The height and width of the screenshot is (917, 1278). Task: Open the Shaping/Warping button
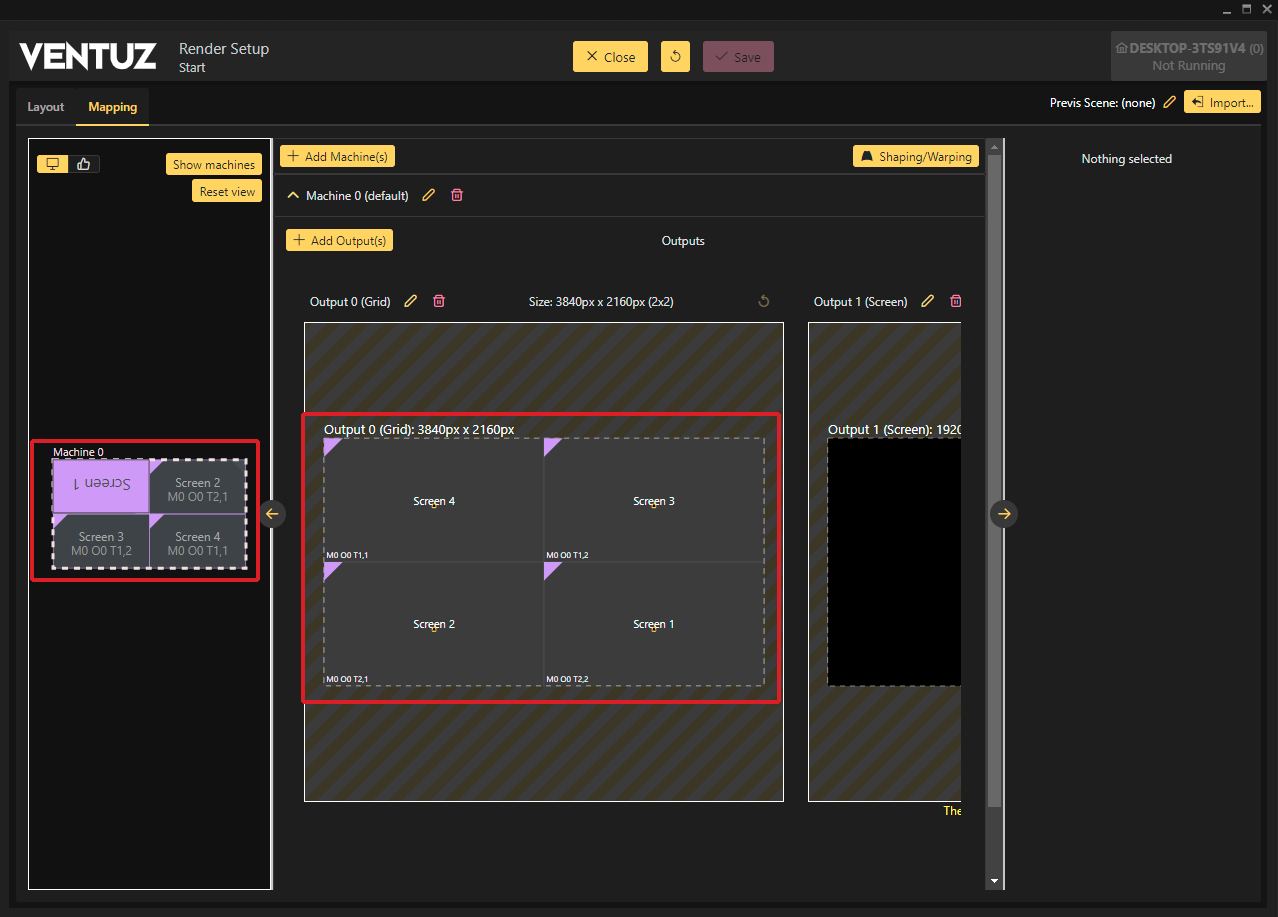[915, 157]
